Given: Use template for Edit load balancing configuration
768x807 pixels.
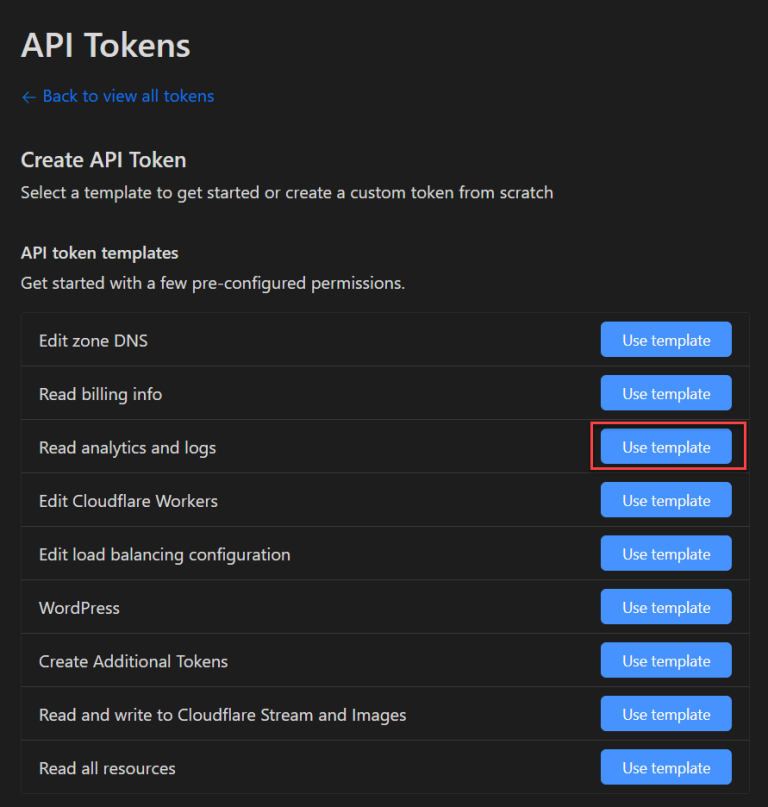Looking at the screenshot, I should [665, 553].
